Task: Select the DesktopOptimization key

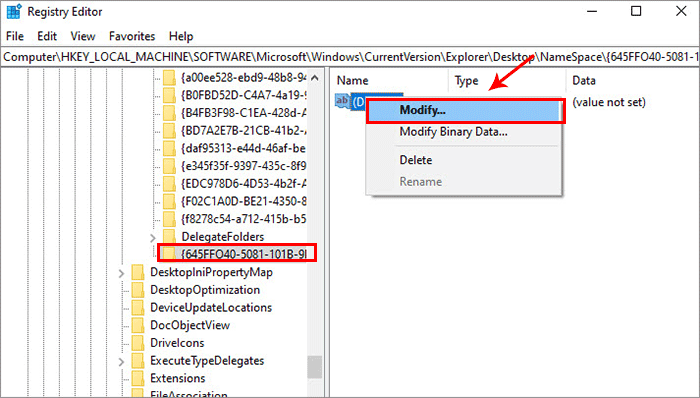Action: point(205,290)
